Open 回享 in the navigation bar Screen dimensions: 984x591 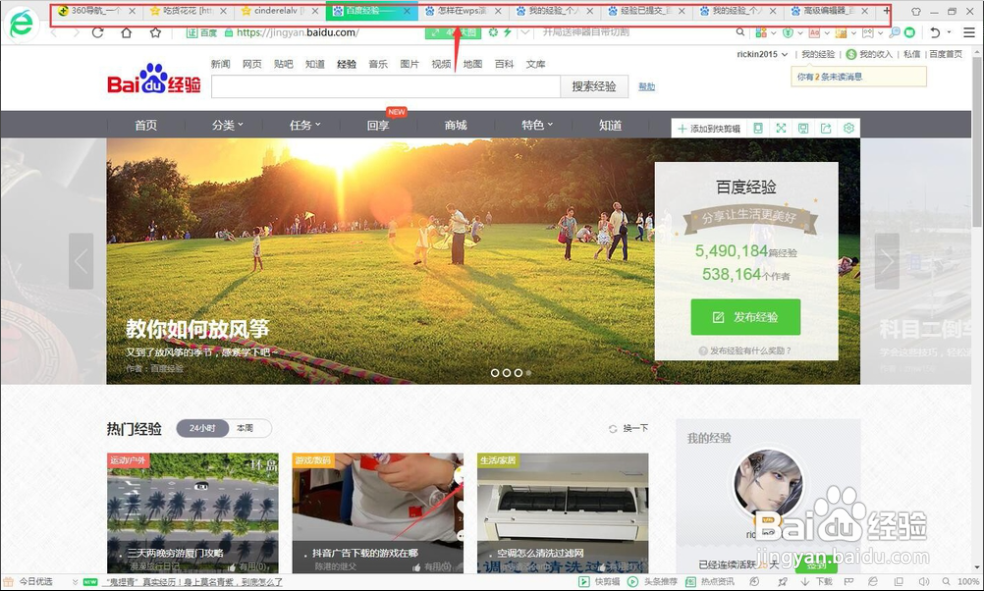click(x=378, y=125)
